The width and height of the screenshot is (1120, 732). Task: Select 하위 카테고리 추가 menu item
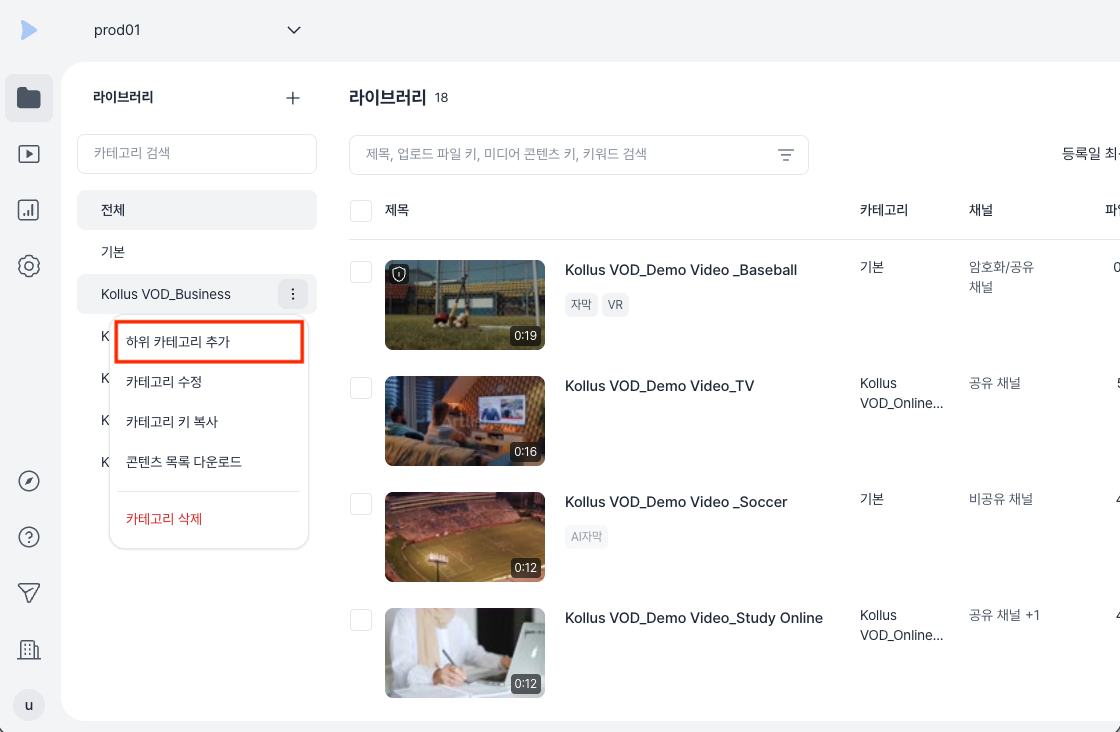click(x=209, y=342)
